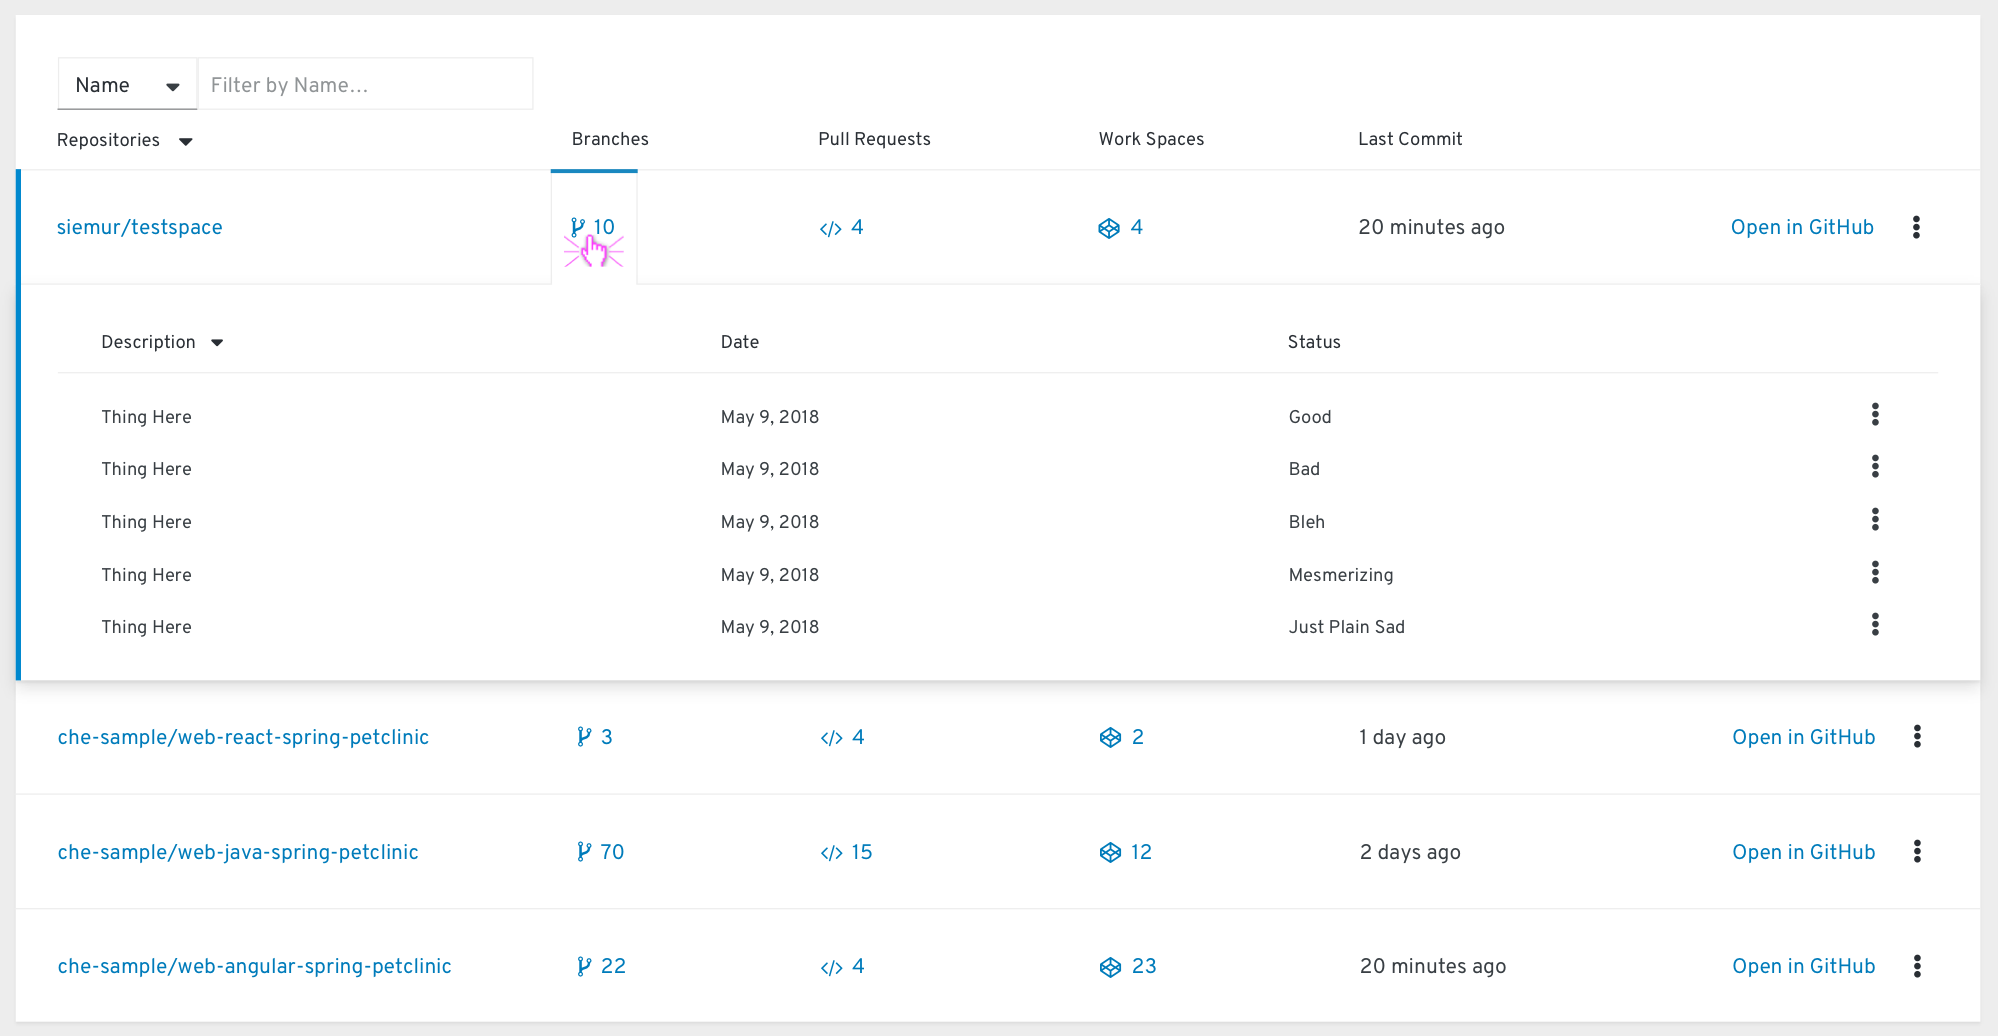The width and height of the screenshot is (1998, 1036).
Task: Click the kebab menu for web-angular-spring-petclinic
Action: pyautogui.click(x=1917, y=966)
